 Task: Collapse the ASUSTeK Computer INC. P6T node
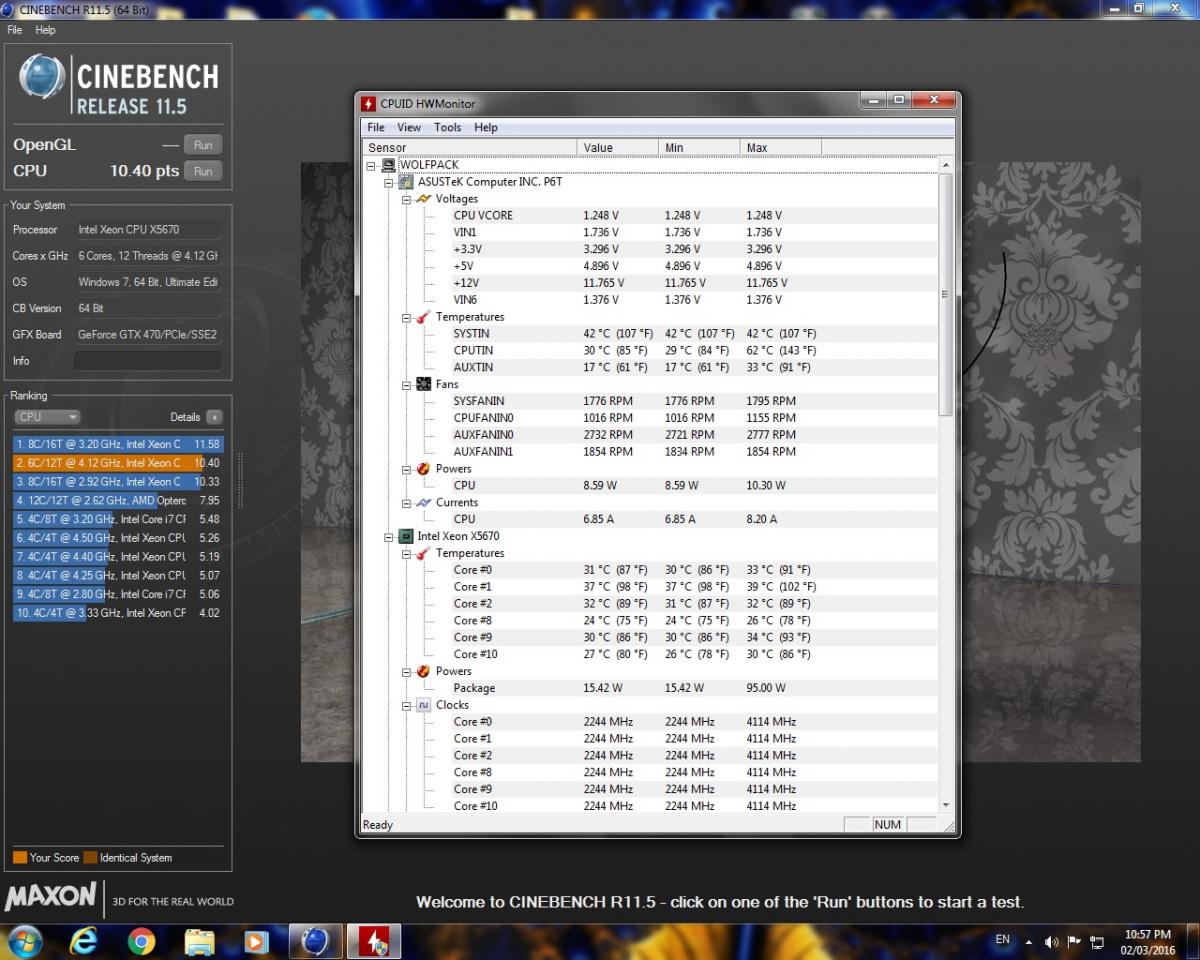click(x=389, y=182)
